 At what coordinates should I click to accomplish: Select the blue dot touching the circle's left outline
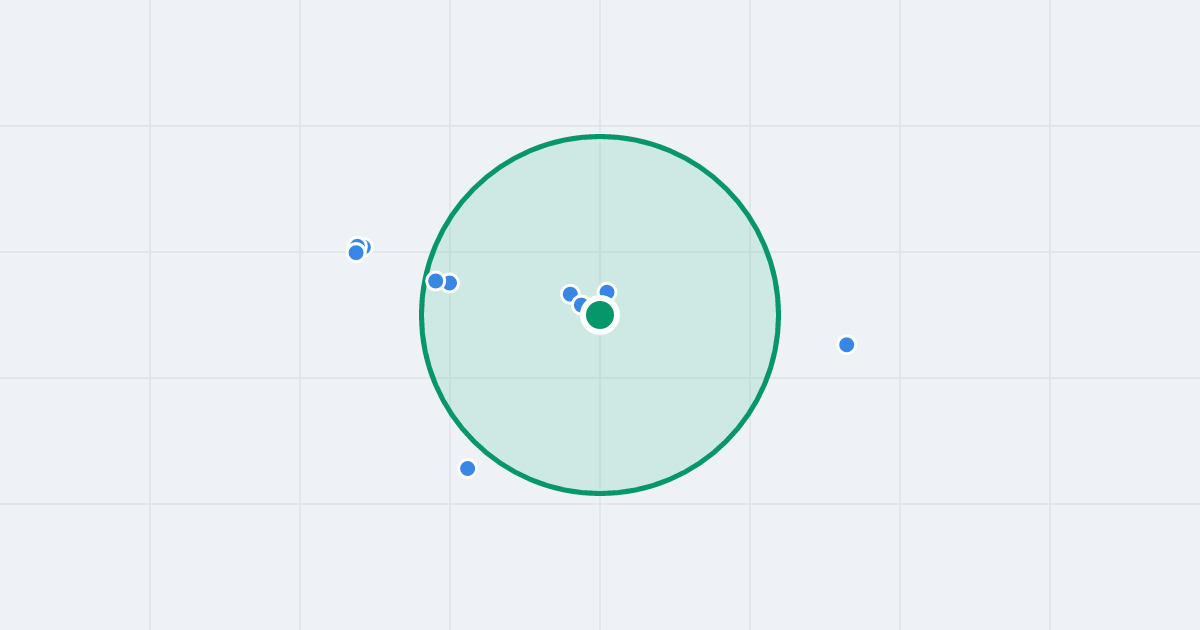point(435,281)
